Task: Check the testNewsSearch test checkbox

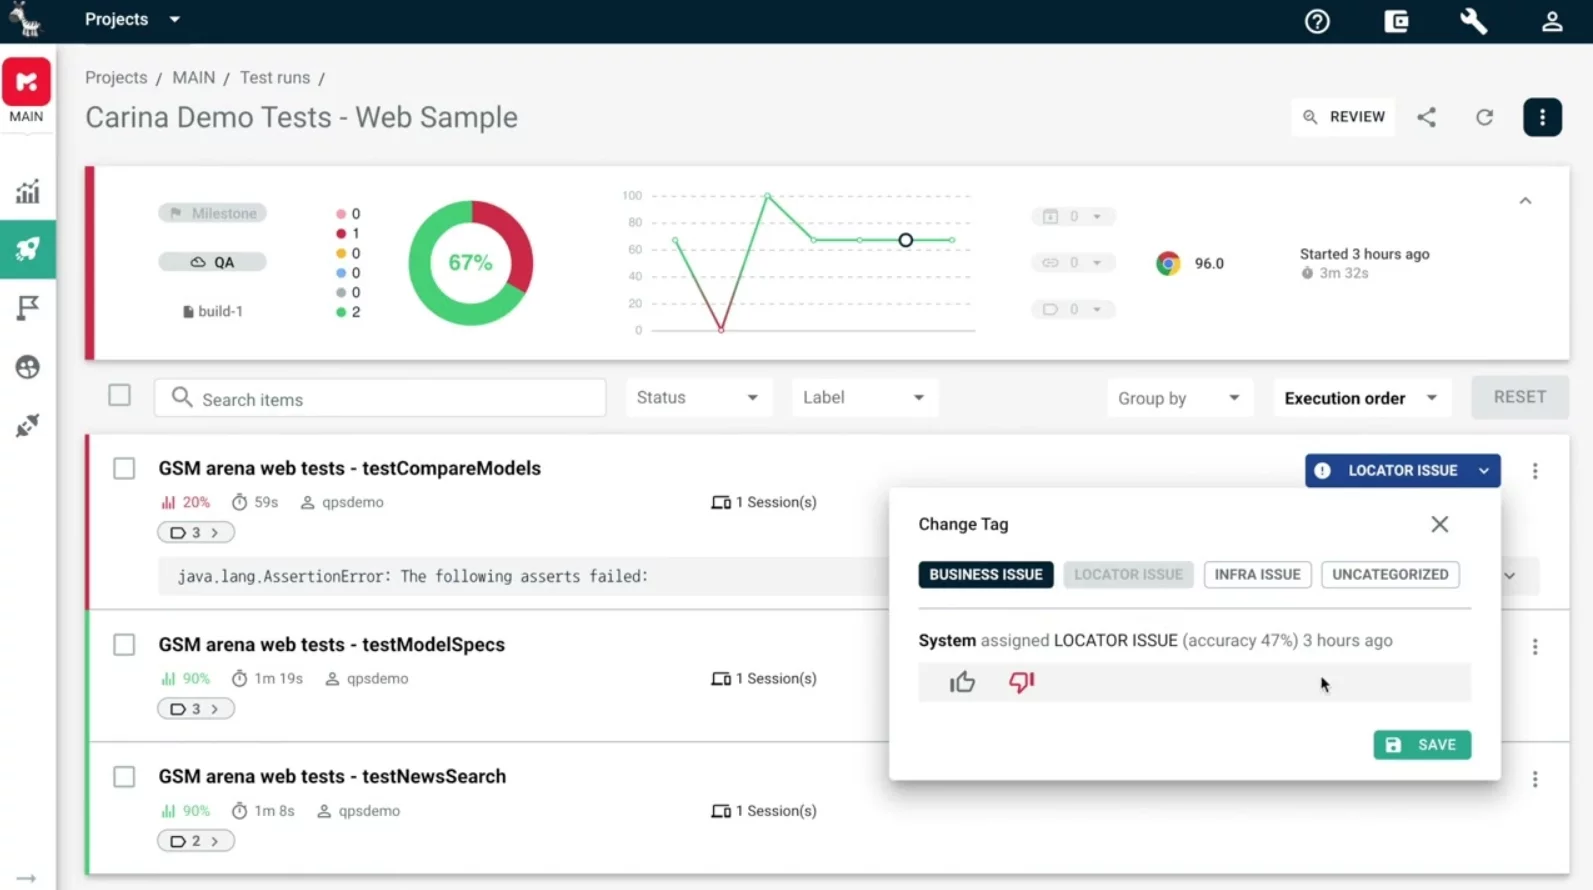Action: (x=124, y=777)
